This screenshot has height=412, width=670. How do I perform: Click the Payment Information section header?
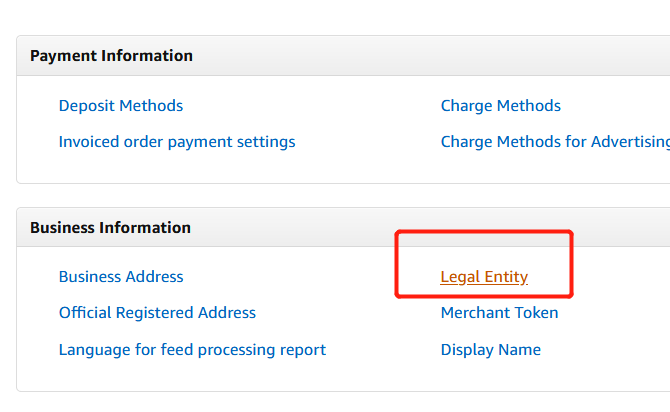(111, 56)
